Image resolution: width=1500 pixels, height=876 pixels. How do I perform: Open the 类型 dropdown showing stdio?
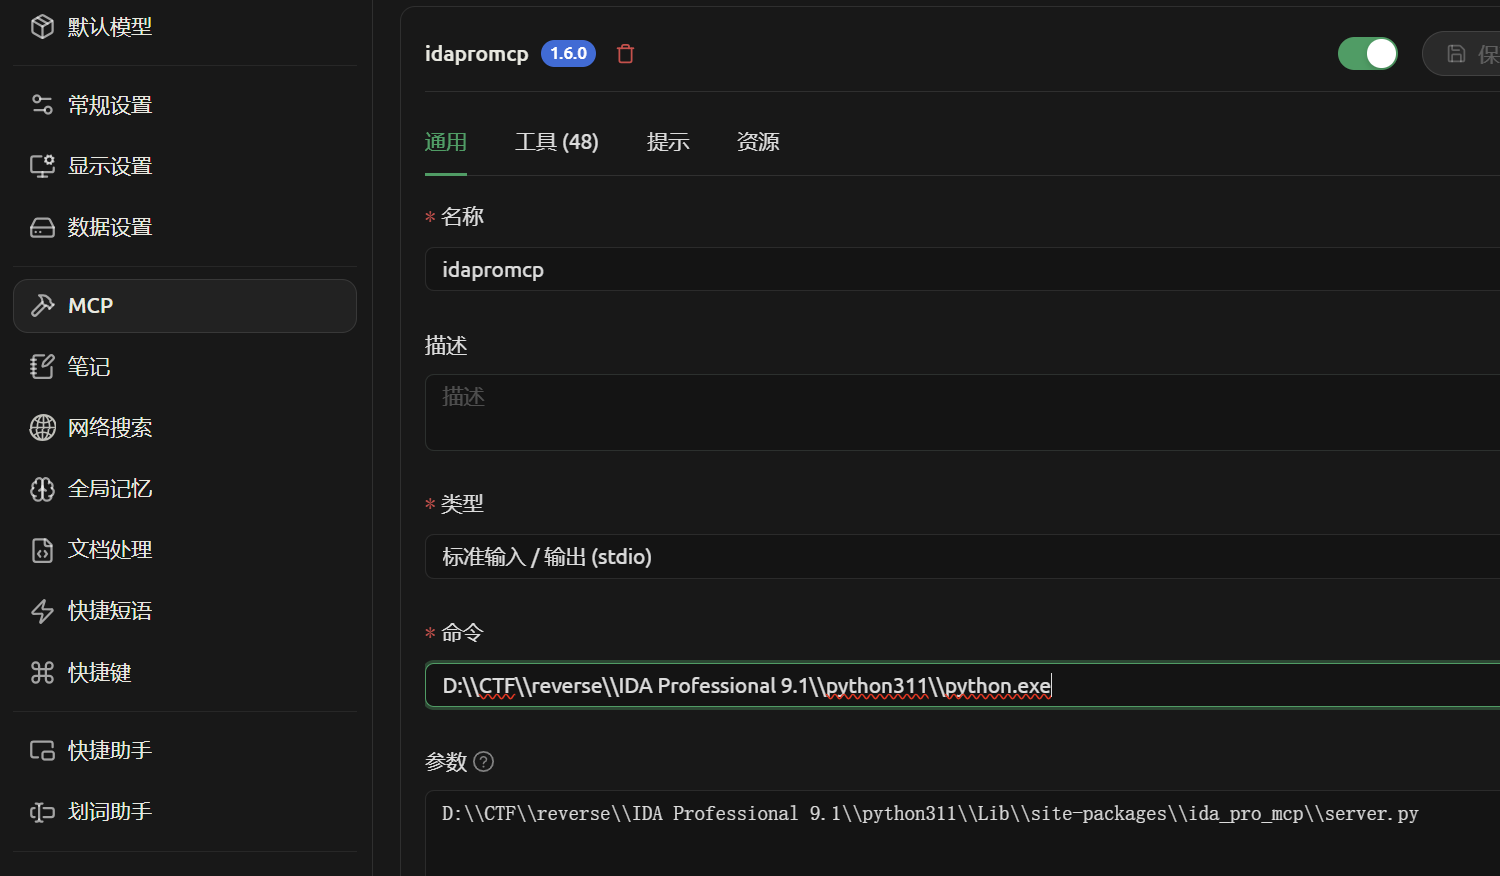pos(962,557)
